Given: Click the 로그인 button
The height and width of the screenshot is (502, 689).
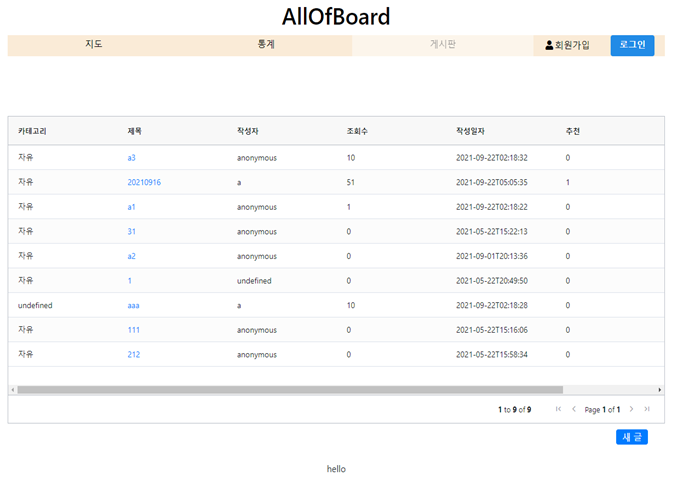Looking at the screenshot, I should 632,45.
